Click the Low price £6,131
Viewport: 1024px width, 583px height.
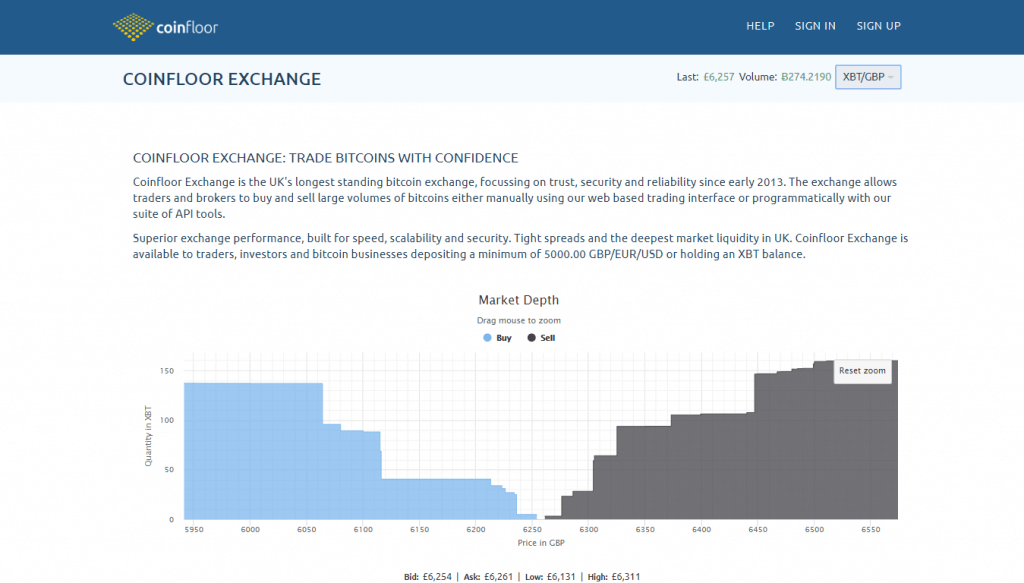(560, 577)
